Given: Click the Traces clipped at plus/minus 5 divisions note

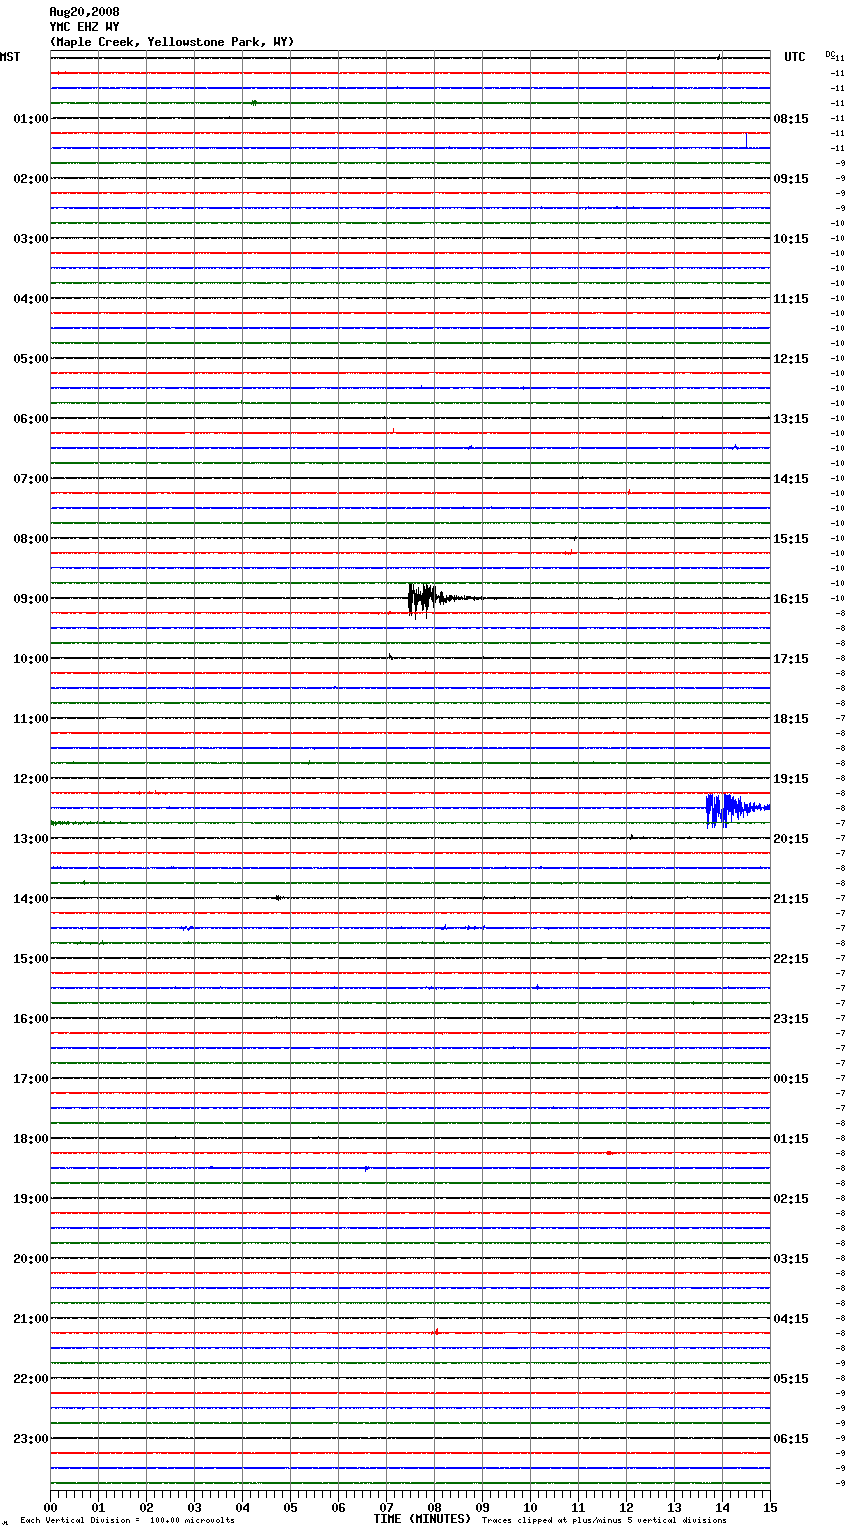Looking at the screenshot, I should 604,1521.
